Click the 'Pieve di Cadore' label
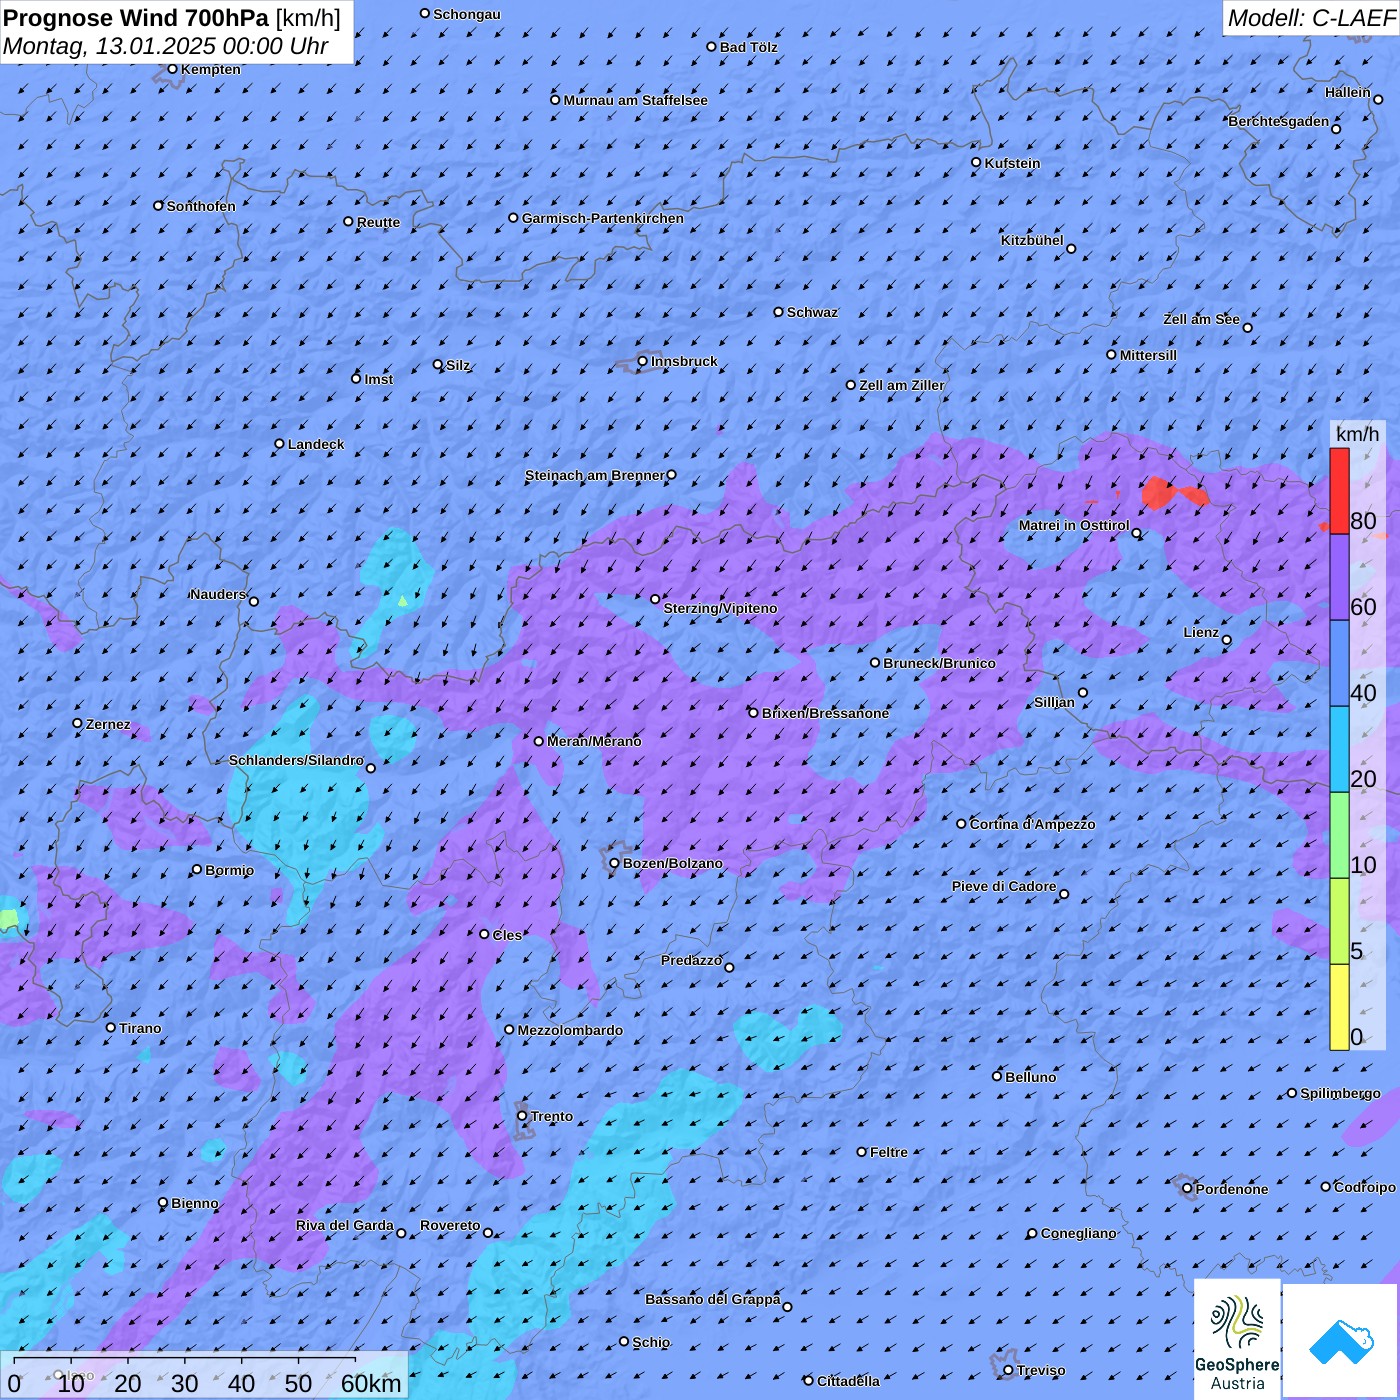Viewport: 1400px width, 1400px height. click(1004, 886)
